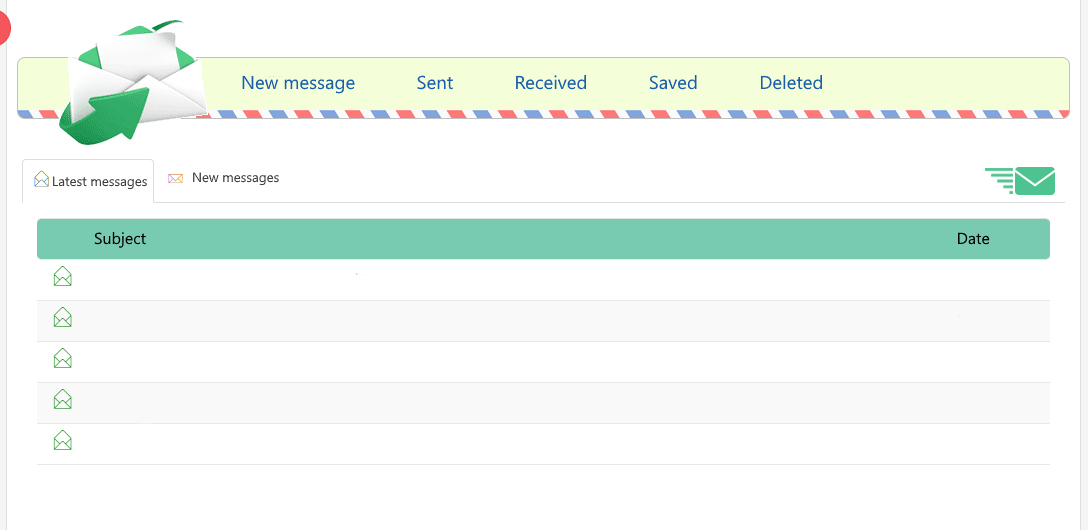The width and height of the screenshot is (1088, 530).
Task: Go to the Sent folder
Action: point(435,83)
